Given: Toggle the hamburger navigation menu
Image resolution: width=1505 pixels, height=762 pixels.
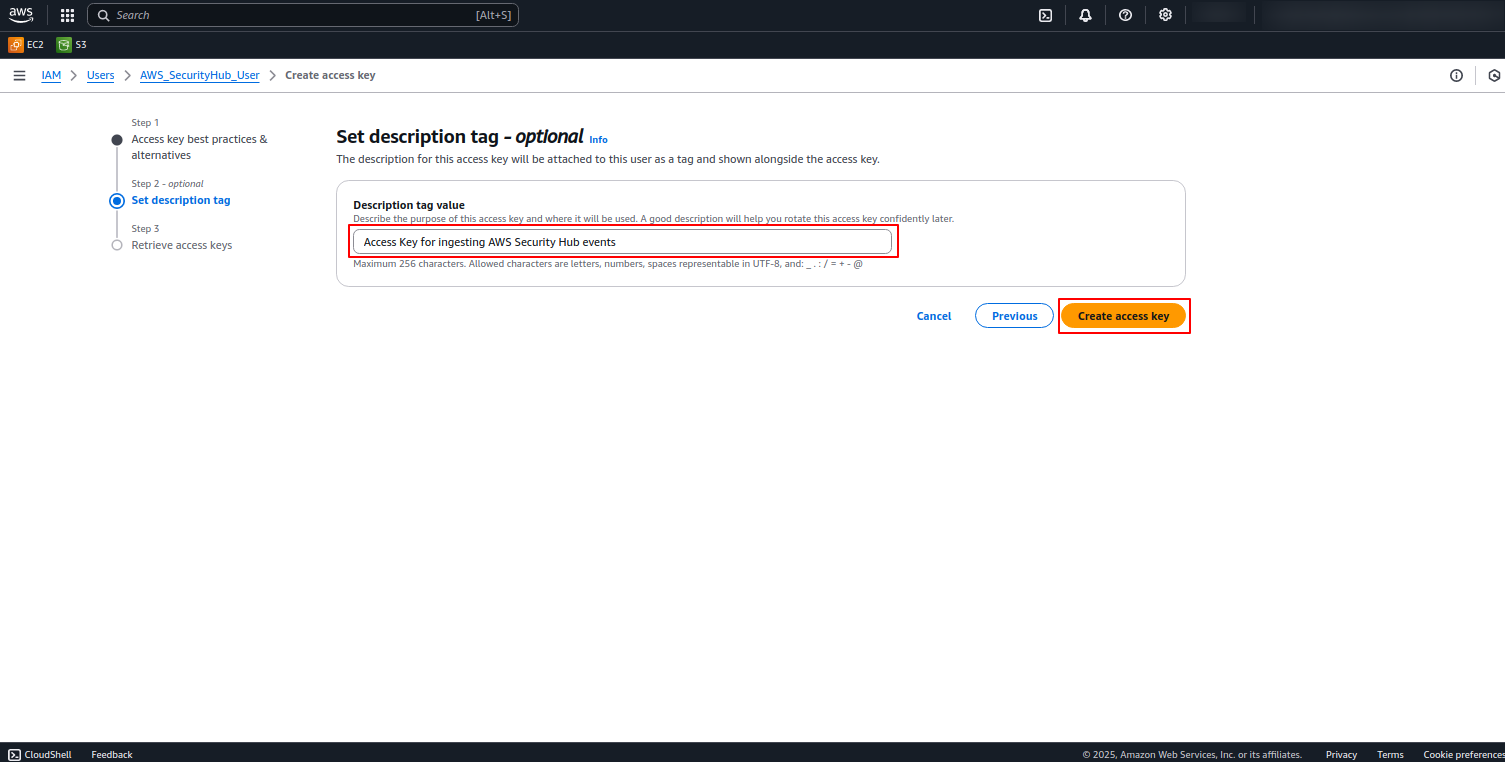Looking at the screenshot, I should 19,75.
